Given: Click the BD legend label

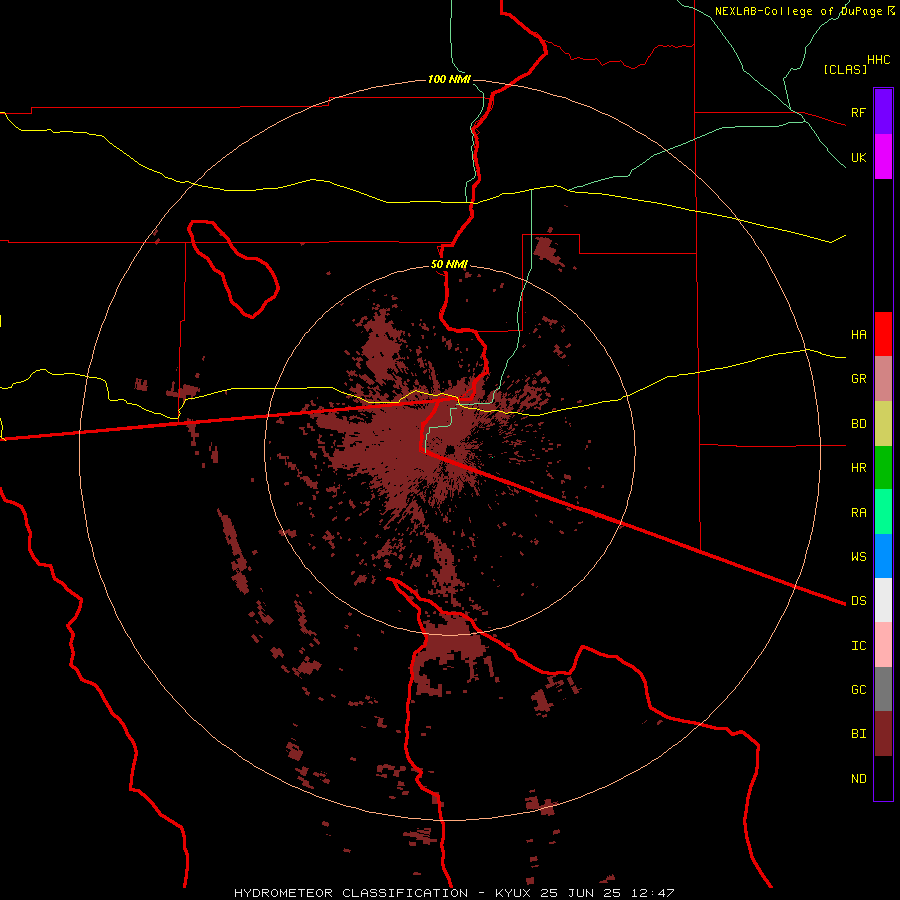Looking at the screenshot, I should pyautogui.click(x=859, y=424).
